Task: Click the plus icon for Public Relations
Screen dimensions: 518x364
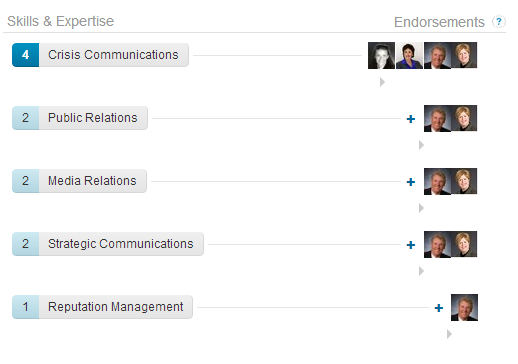Action: click(411, 119)
